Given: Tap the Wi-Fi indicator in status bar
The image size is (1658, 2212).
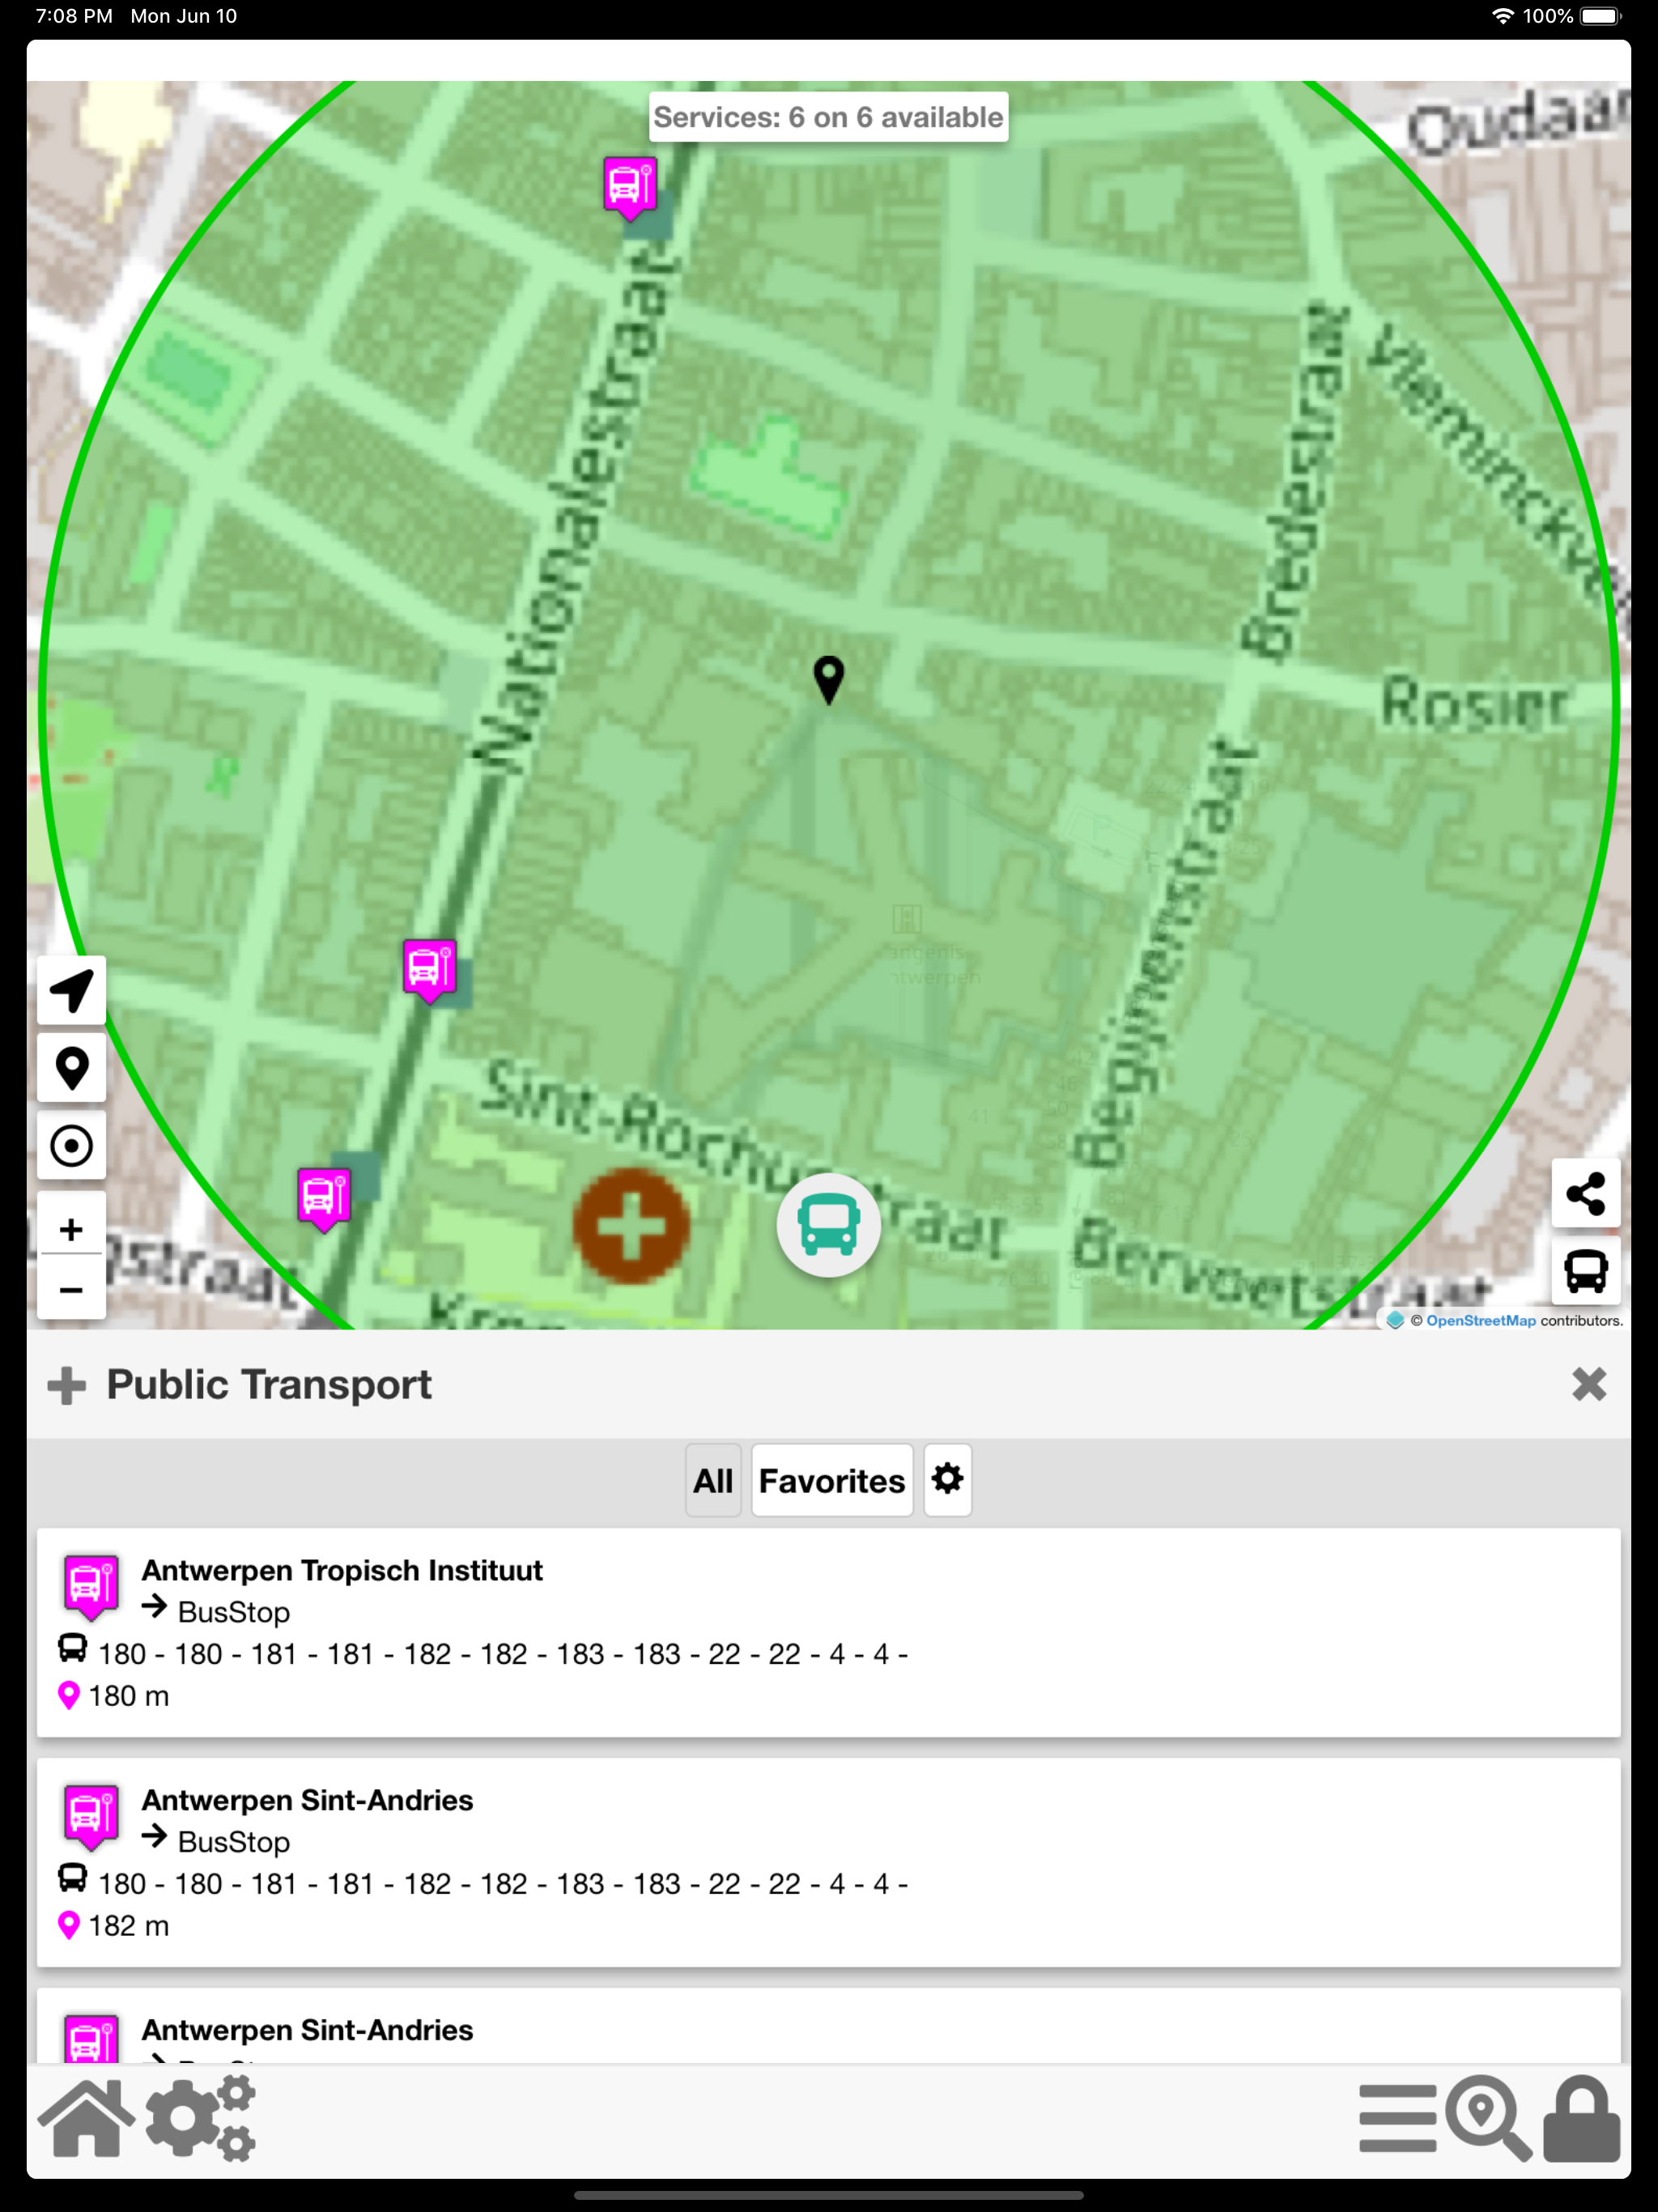Looking at the screenshot, I should coord(1502,16).
